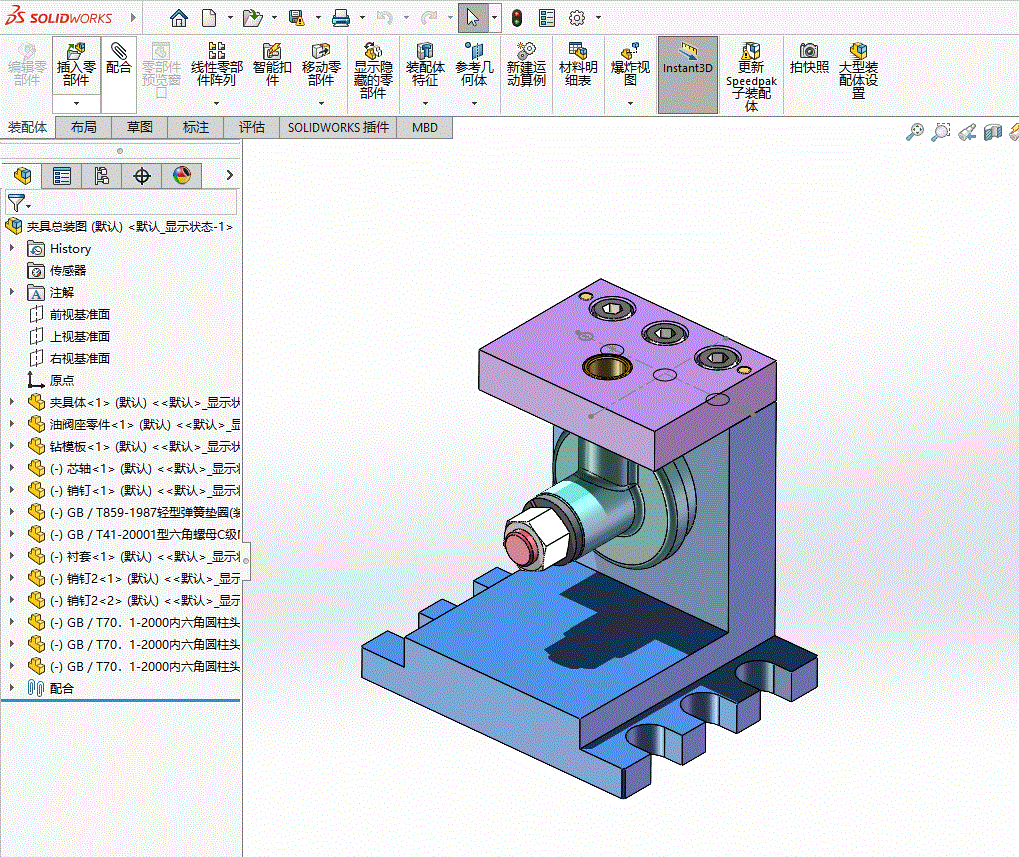The width and height of the screenshot is (1019, 857).
Task: Open the dropdown arrow under Insert Components
Action: pos(76,103)
